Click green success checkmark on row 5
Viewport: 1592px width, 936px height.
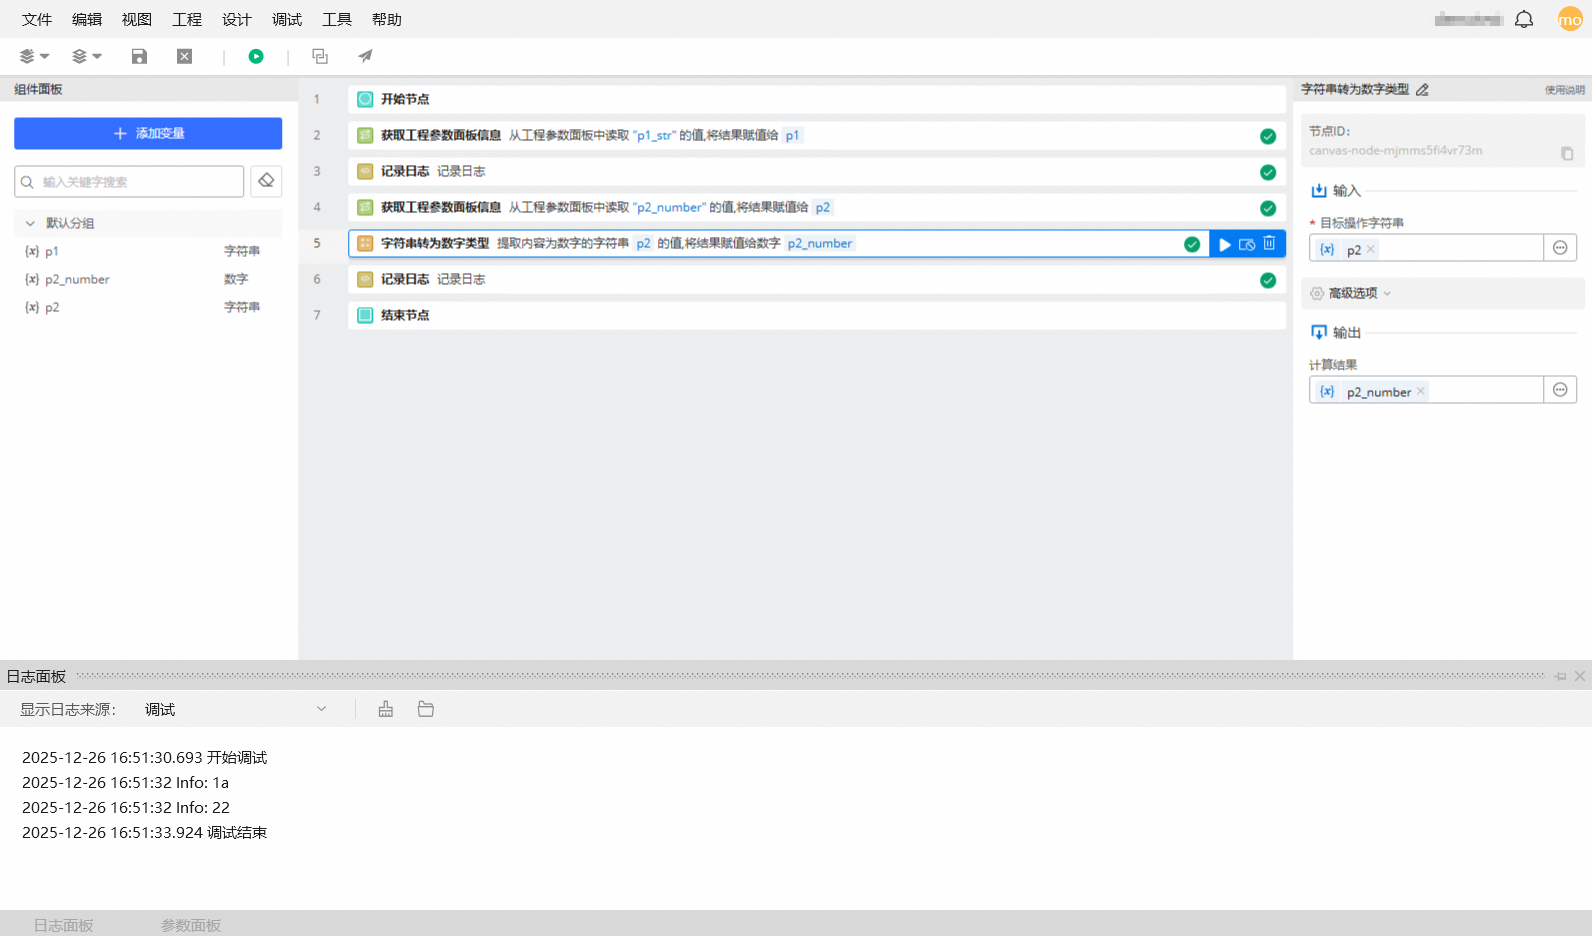click(1192, 244)
